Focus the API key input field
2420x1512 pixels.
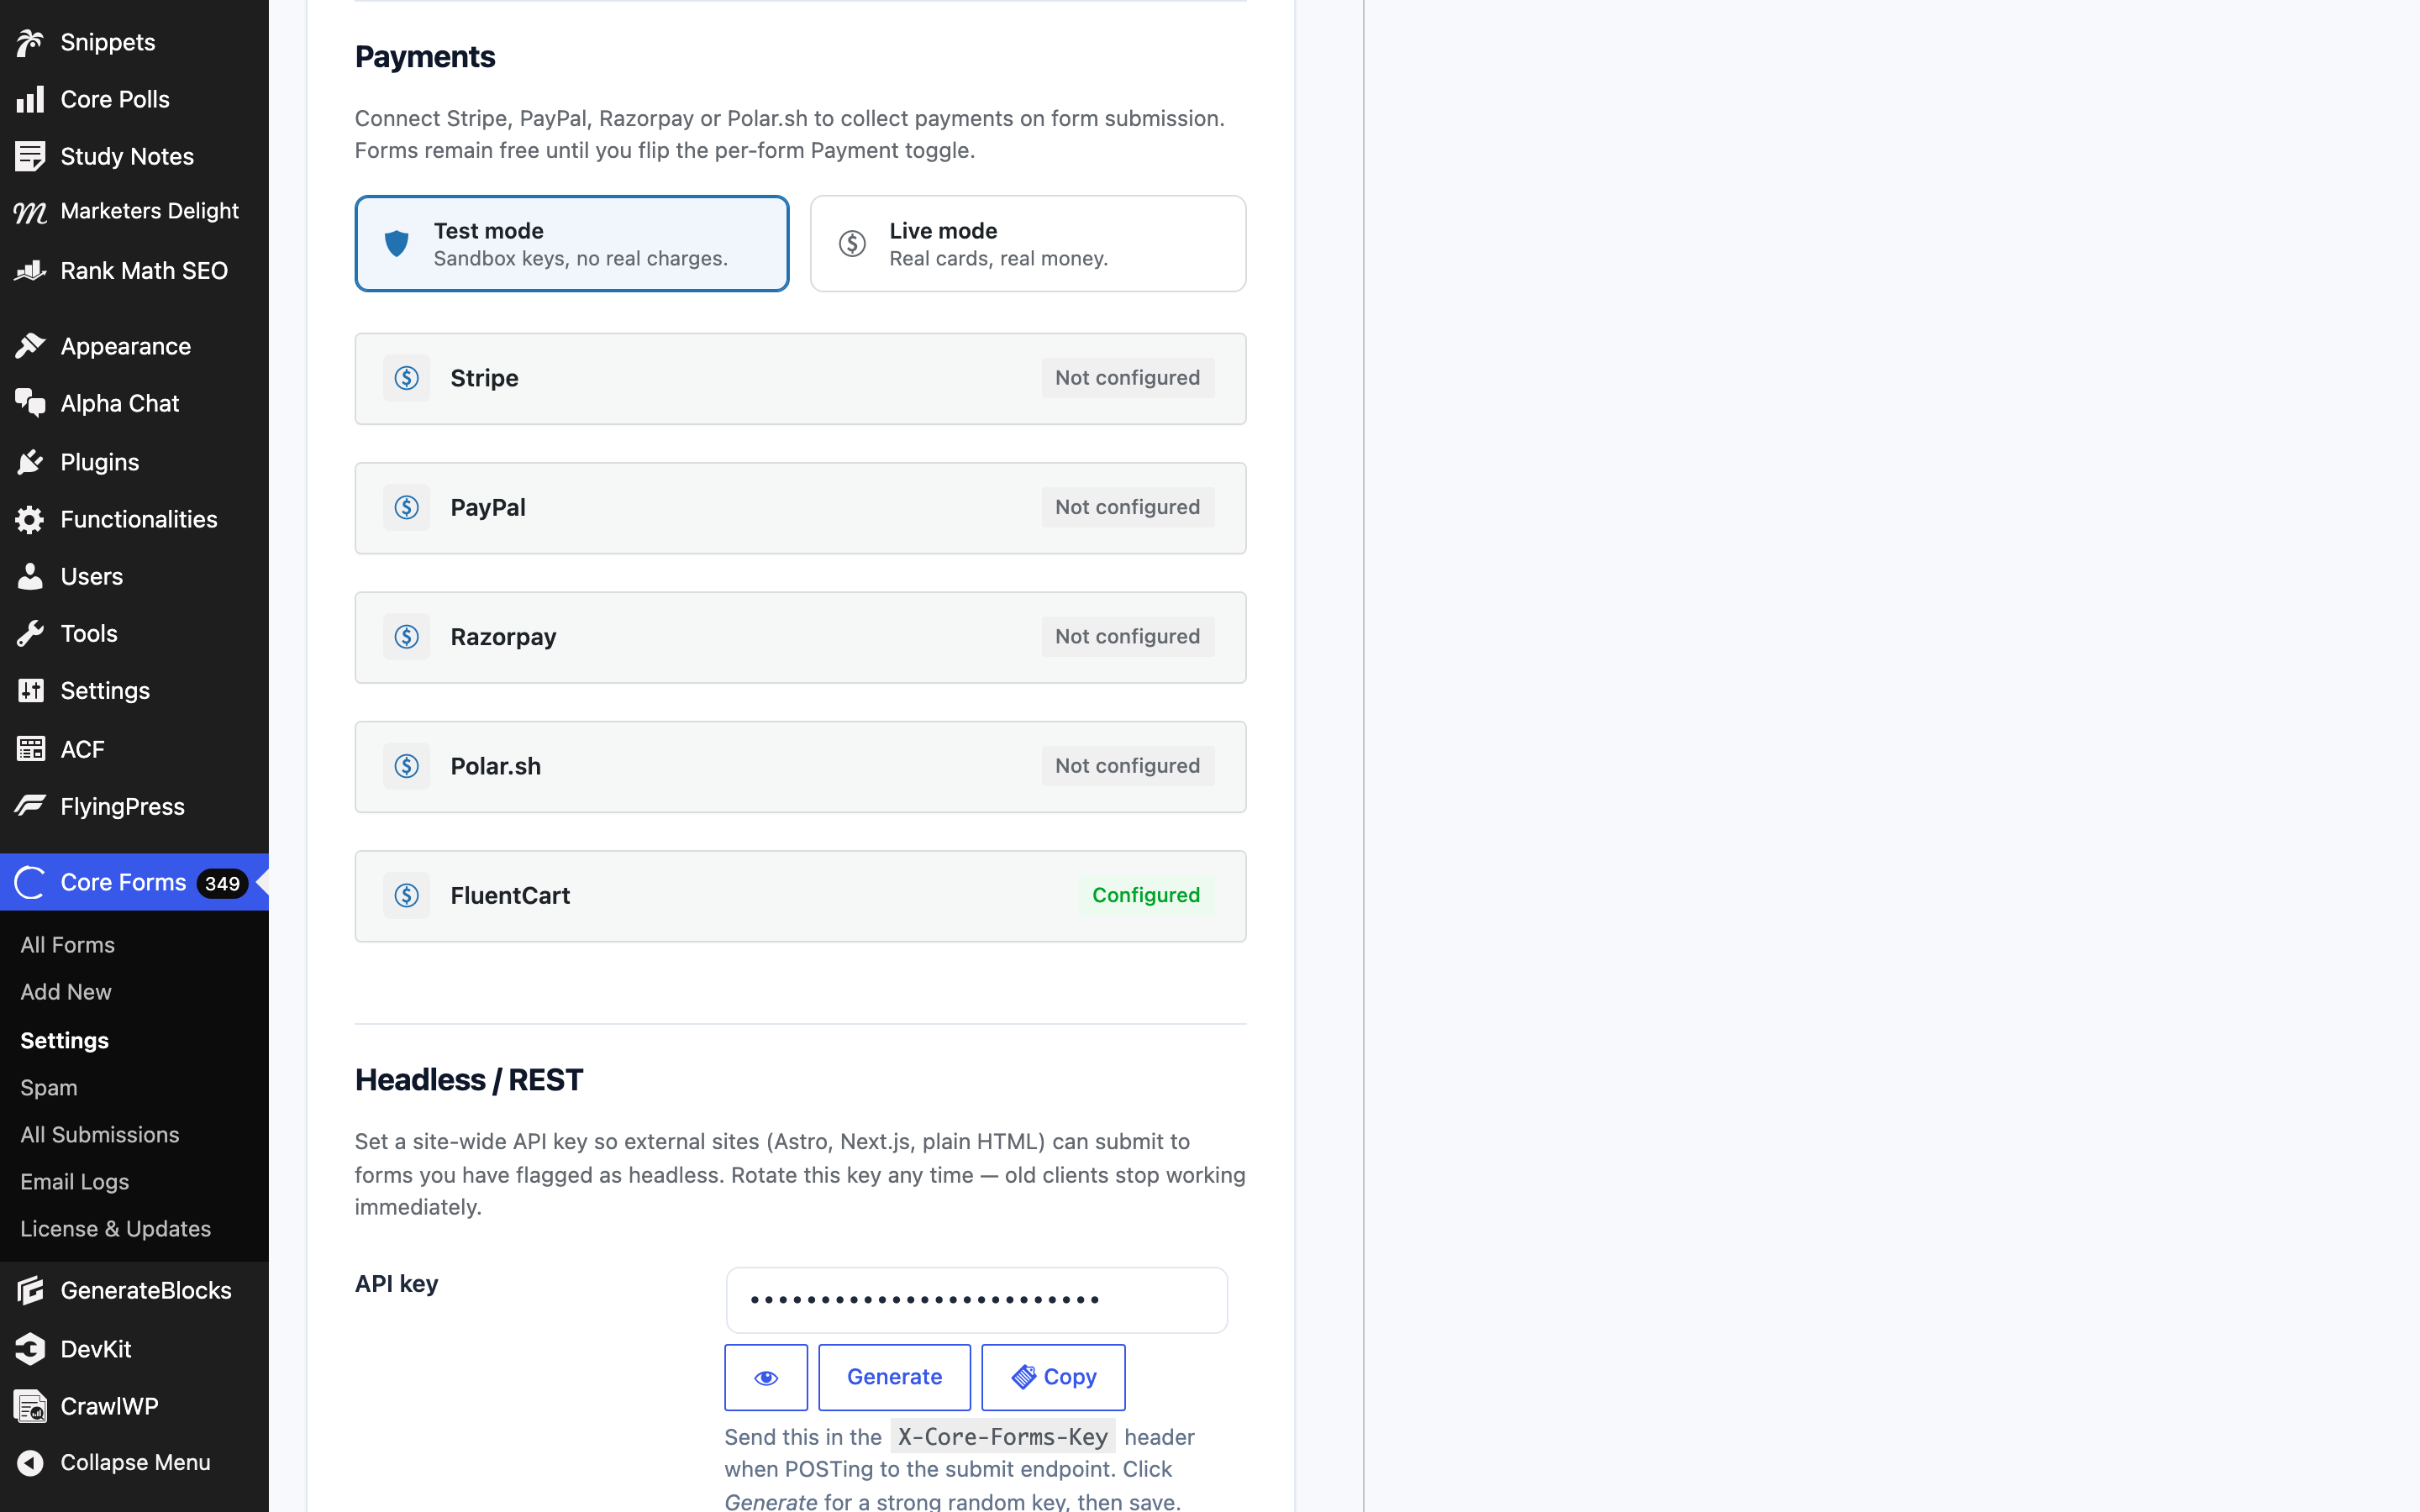pyautogui.click(x=976, y=1300)
